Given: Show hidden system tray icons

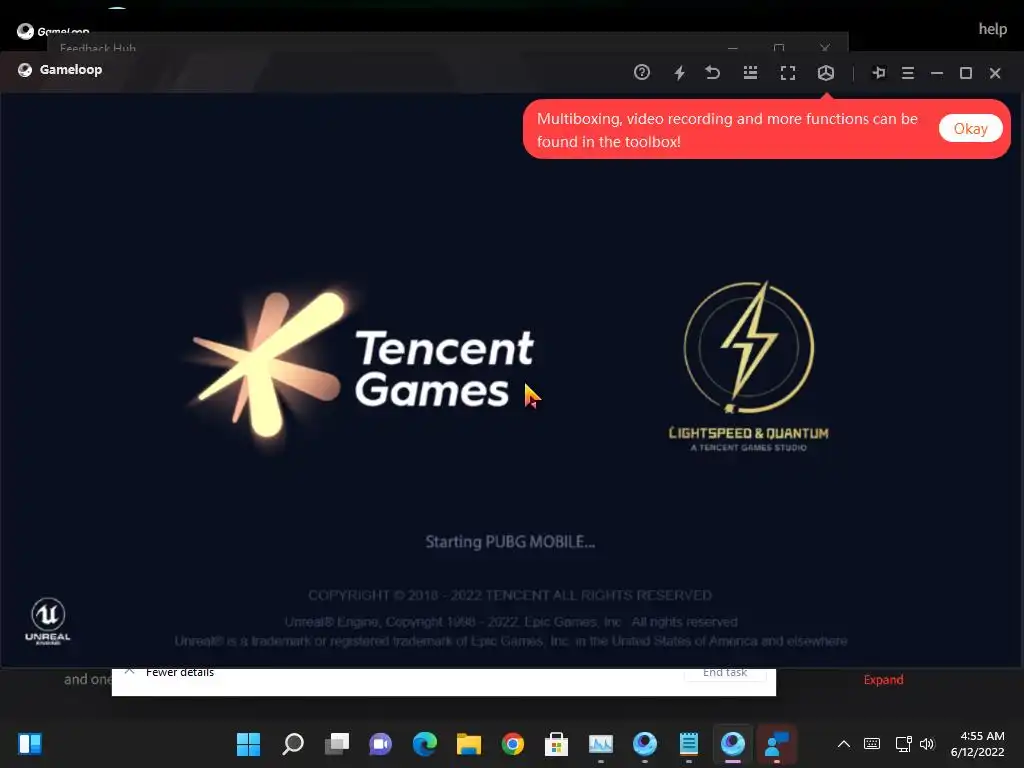Looking at the screenshot, I should 844,744.
